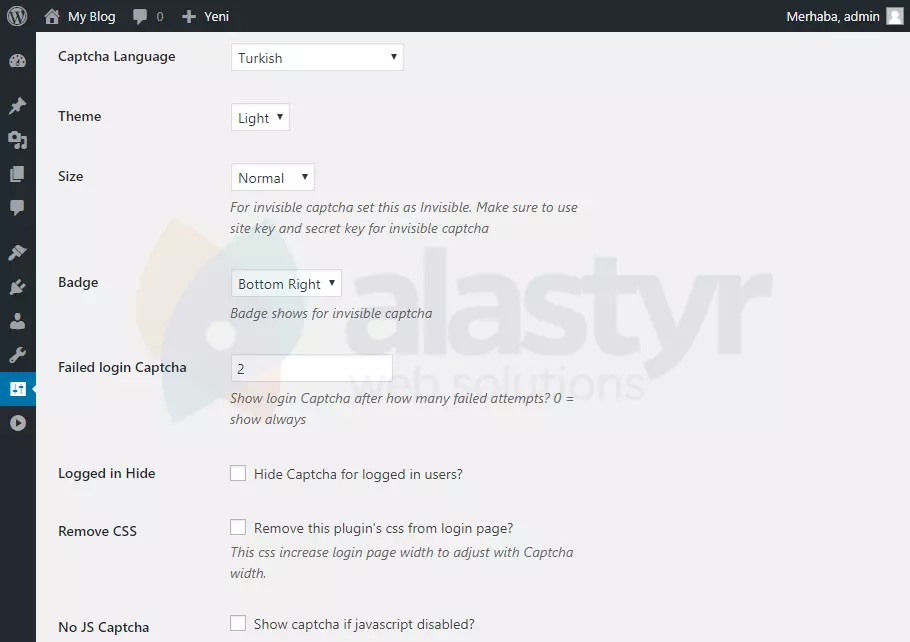The image size is (910, 642).
Task: Open the Dashboard from the sidebar
Action: pos(17,60)
